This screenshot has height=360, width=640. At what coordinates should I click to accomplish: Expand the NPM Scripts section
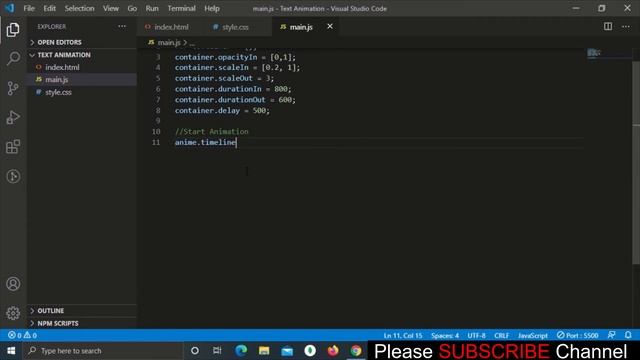(82, 323)
